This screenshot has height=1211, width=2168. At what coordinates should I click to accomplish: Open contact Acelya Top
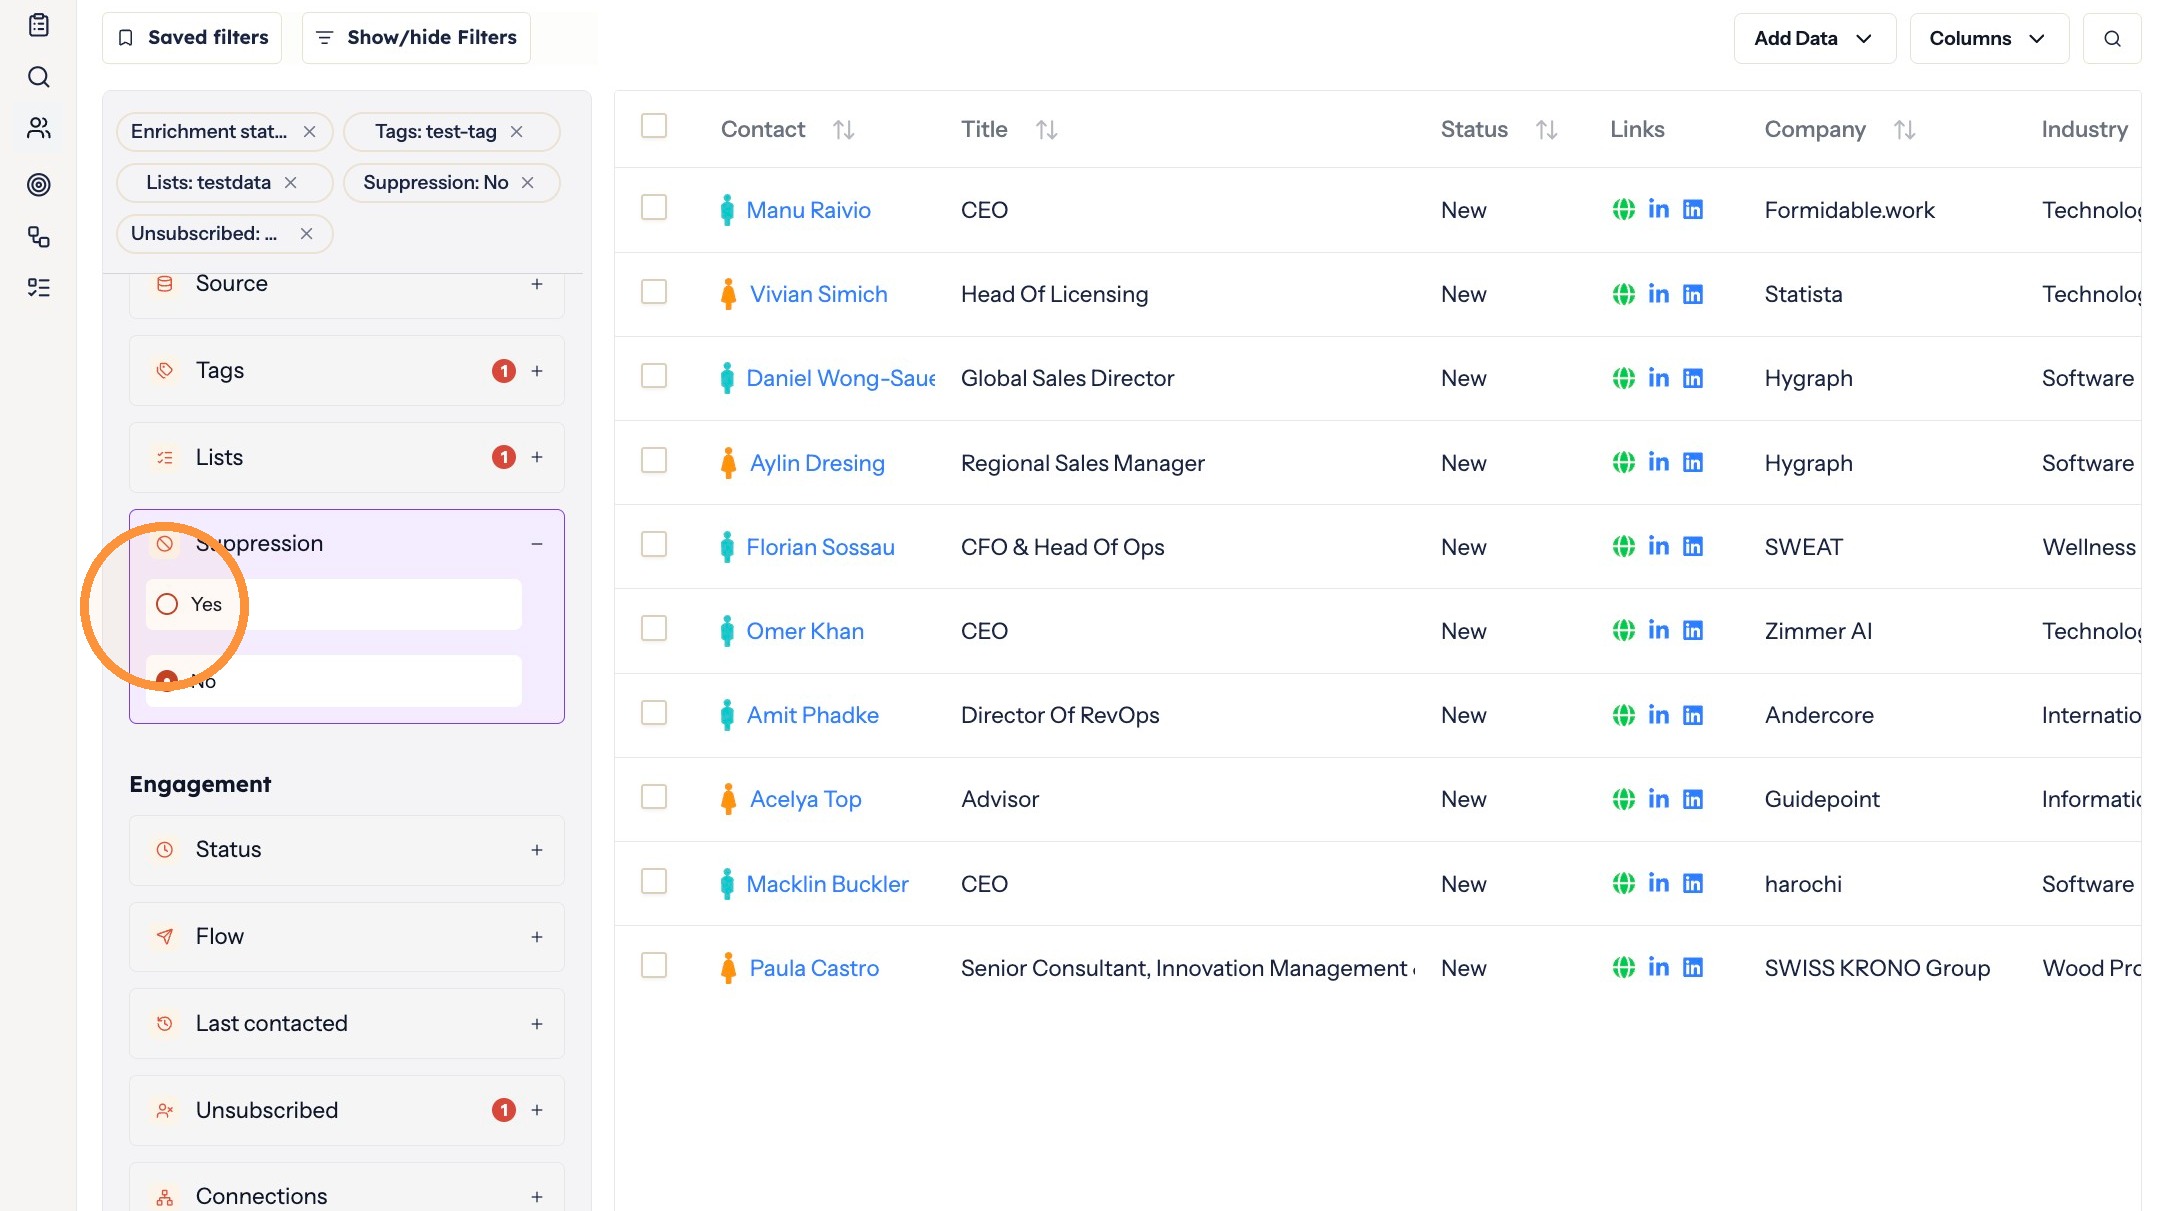[x=805, y=800]
